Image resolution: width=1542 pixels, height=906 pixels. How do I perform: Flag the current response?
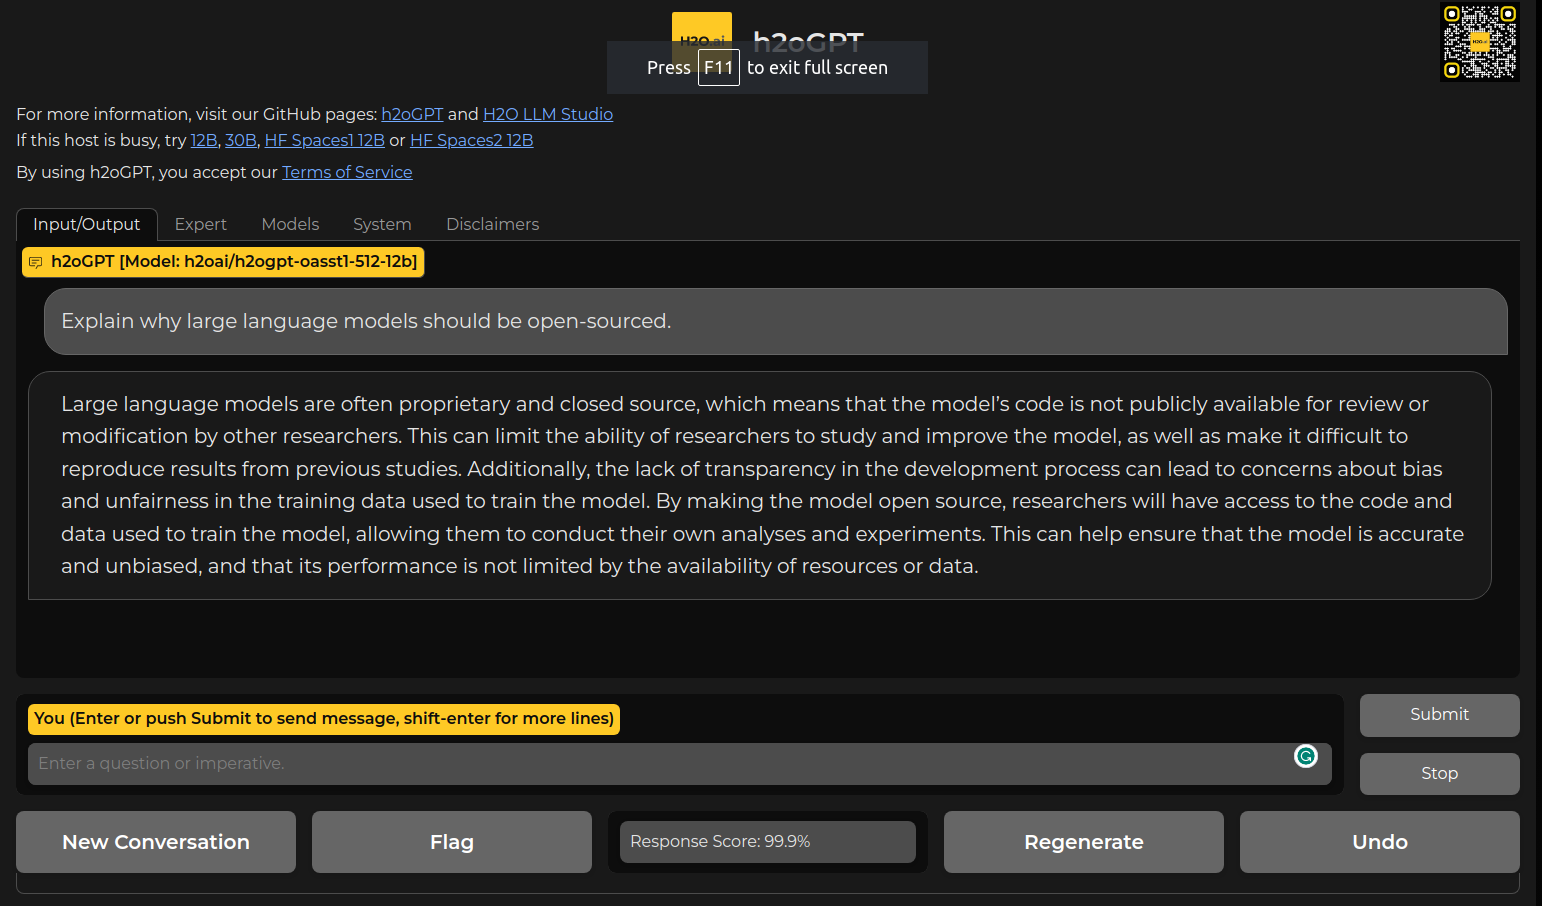coord(452,842)
